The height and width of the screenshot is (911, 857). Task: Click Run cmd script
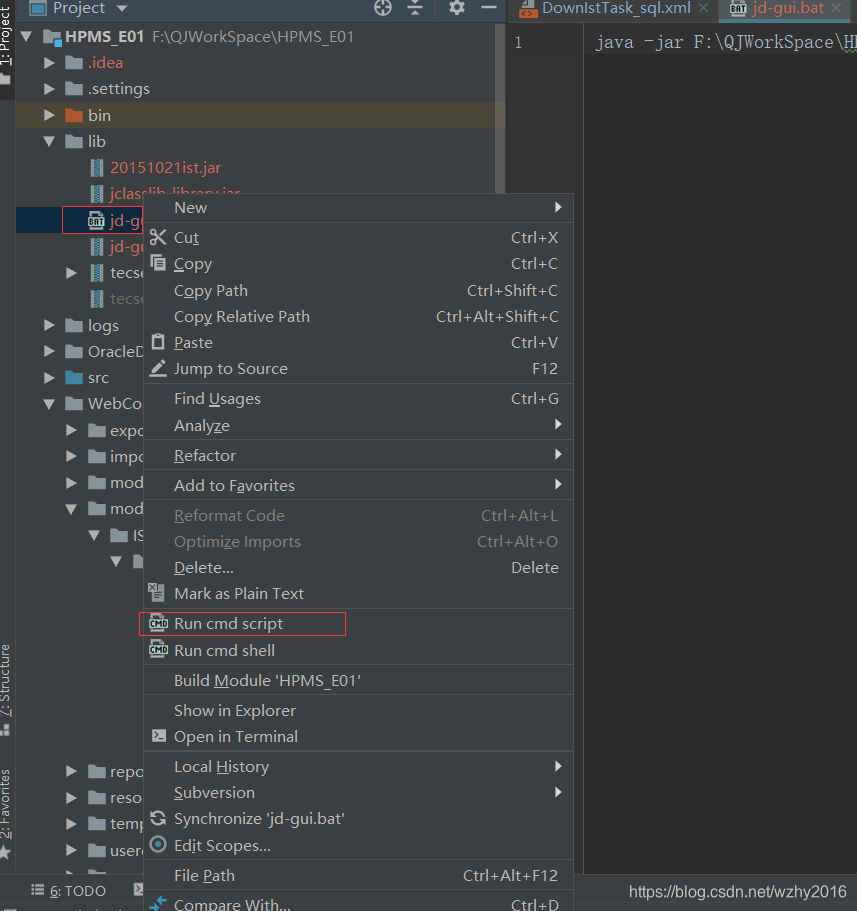358,624
